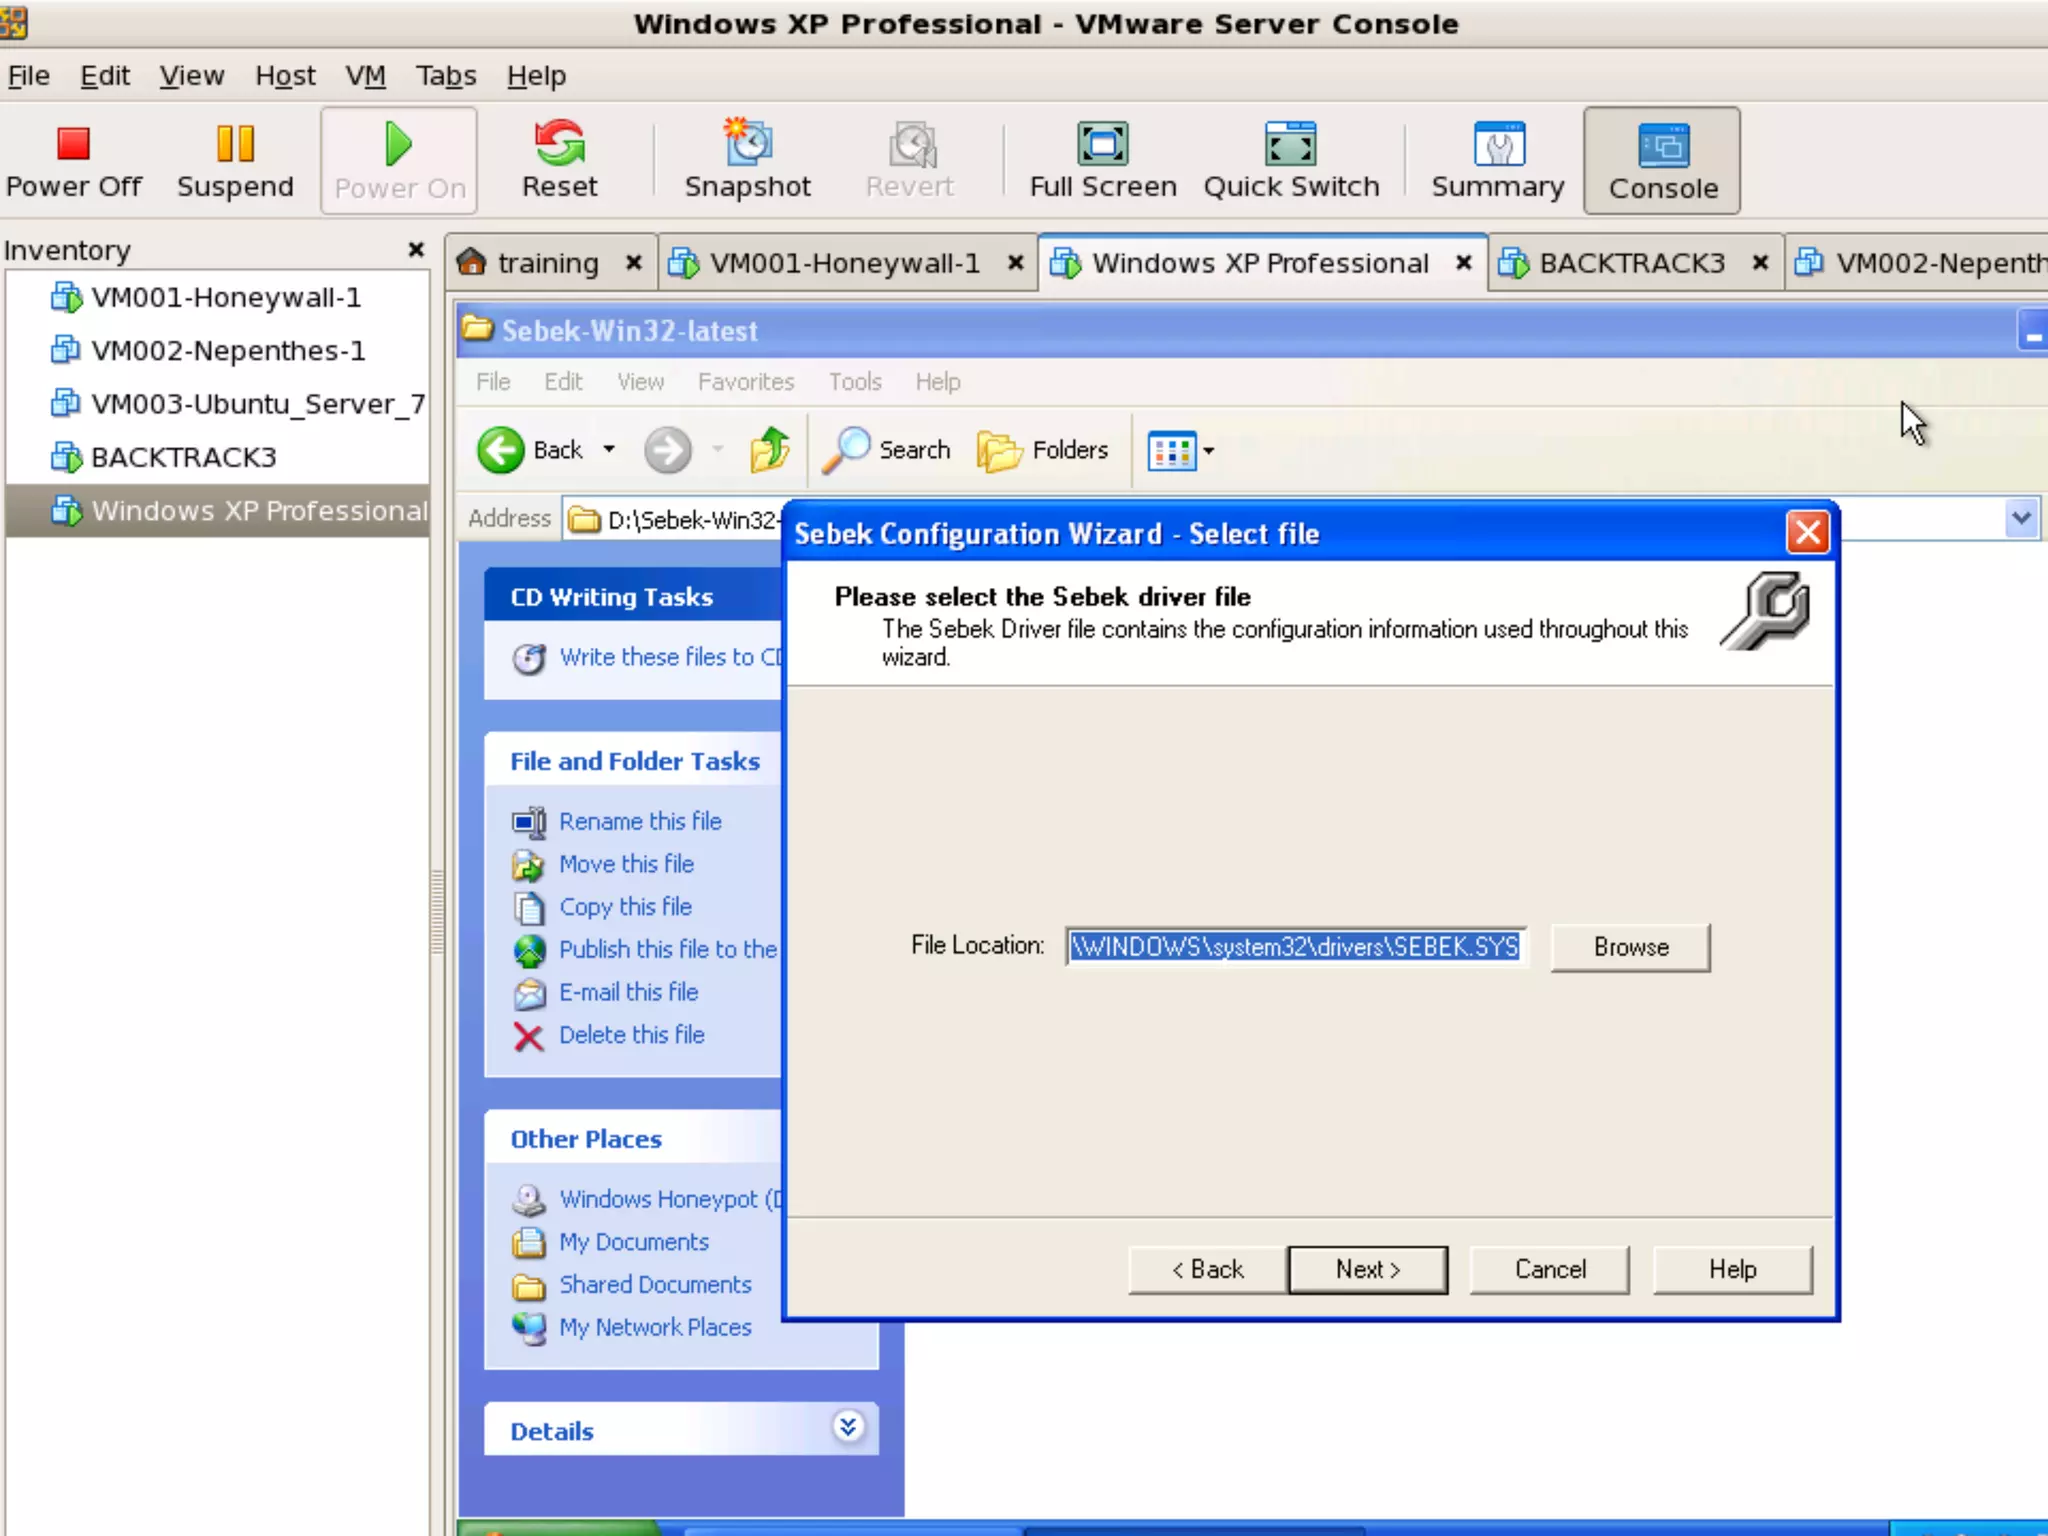Open the VM menu
The image size is (2048, 1536).
tap(365, 76)
